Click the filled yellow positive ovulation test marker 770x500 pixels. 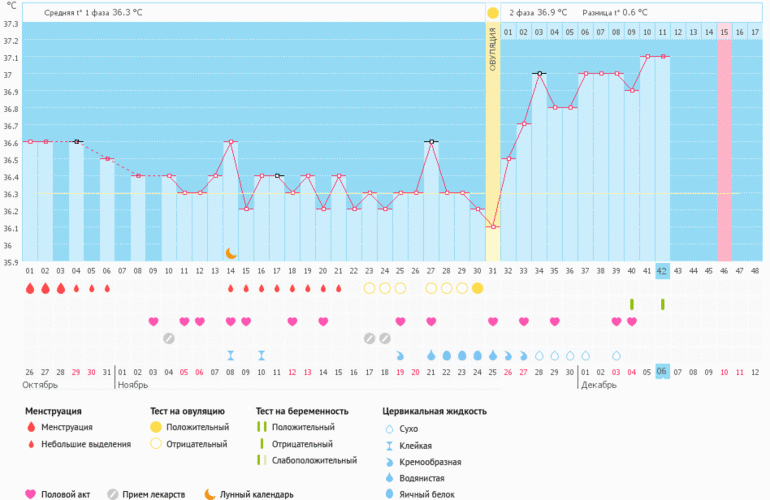[477, 288]
